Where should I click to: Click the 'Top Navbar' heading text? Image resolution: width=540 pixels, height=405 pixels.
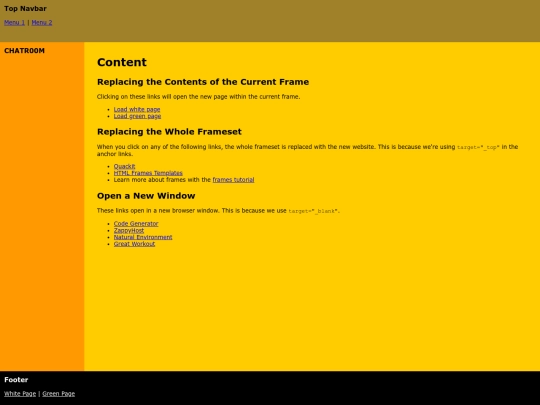pos(25,9)
